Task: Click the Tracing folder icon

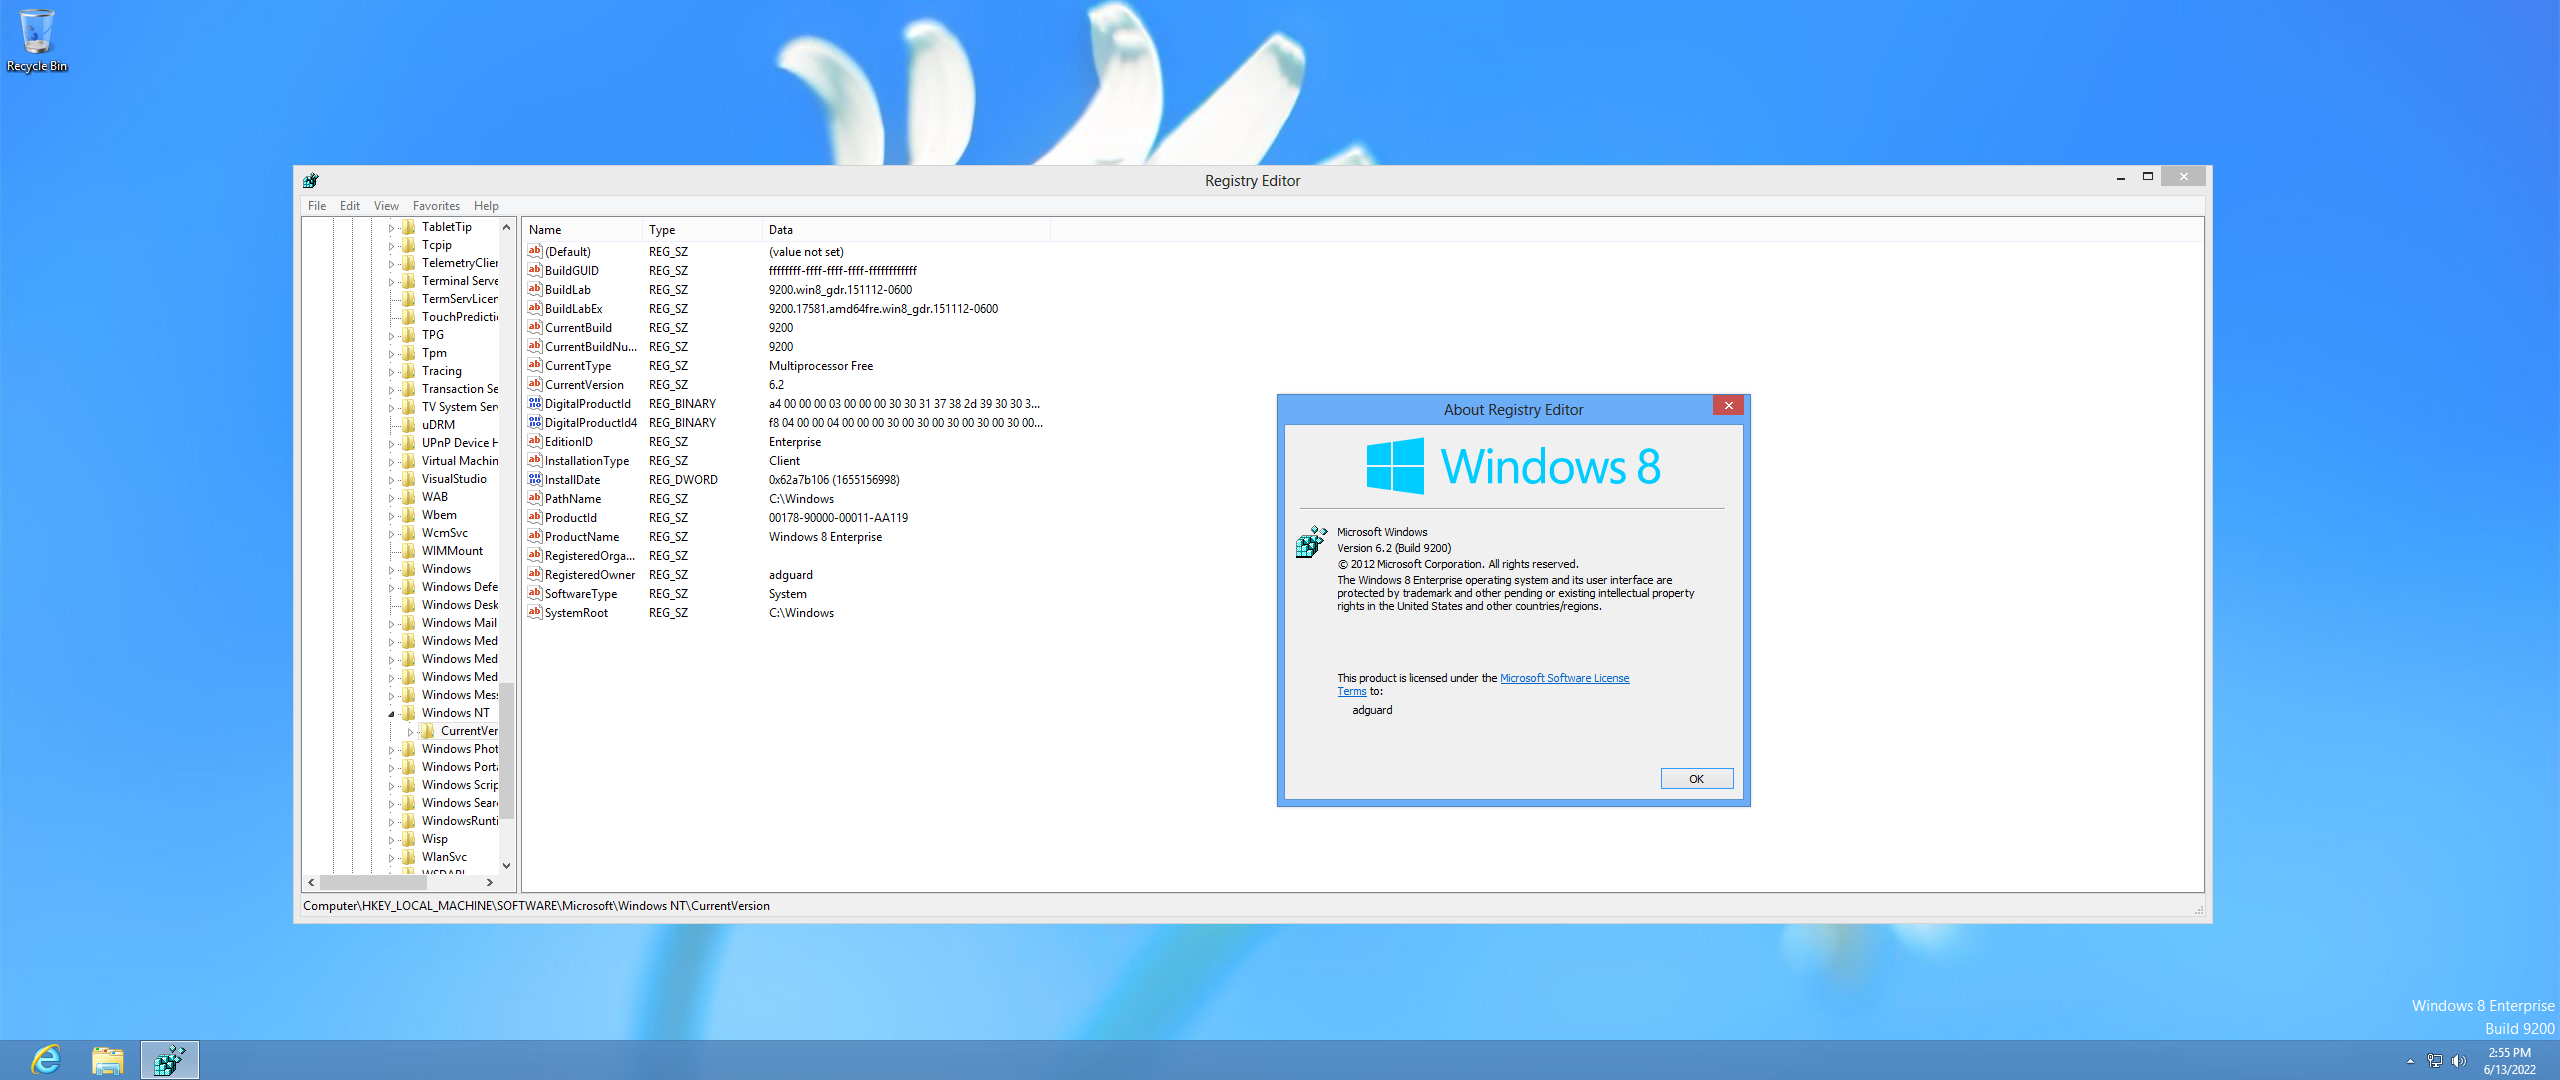Action: click(x=408, y=370)
